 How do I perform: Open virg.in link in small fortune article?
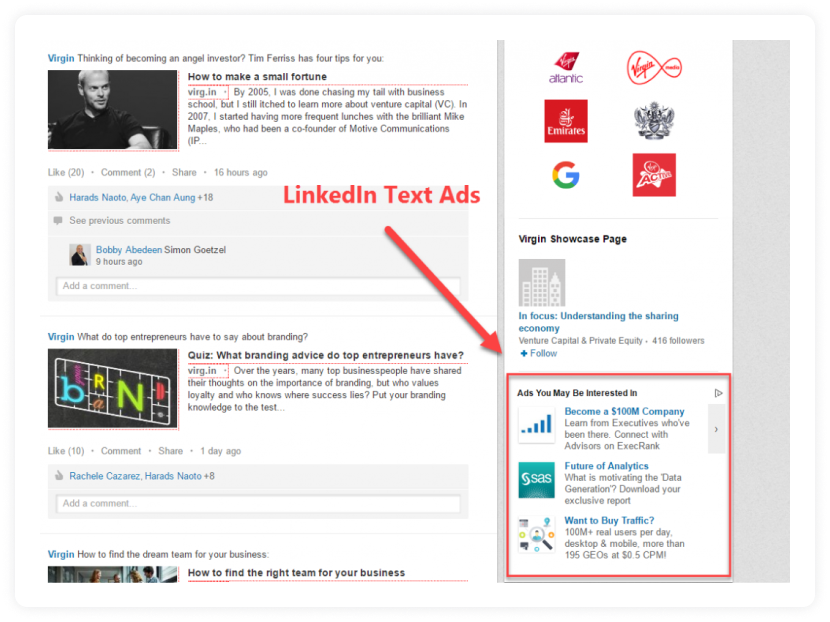[x=202, y=92]
